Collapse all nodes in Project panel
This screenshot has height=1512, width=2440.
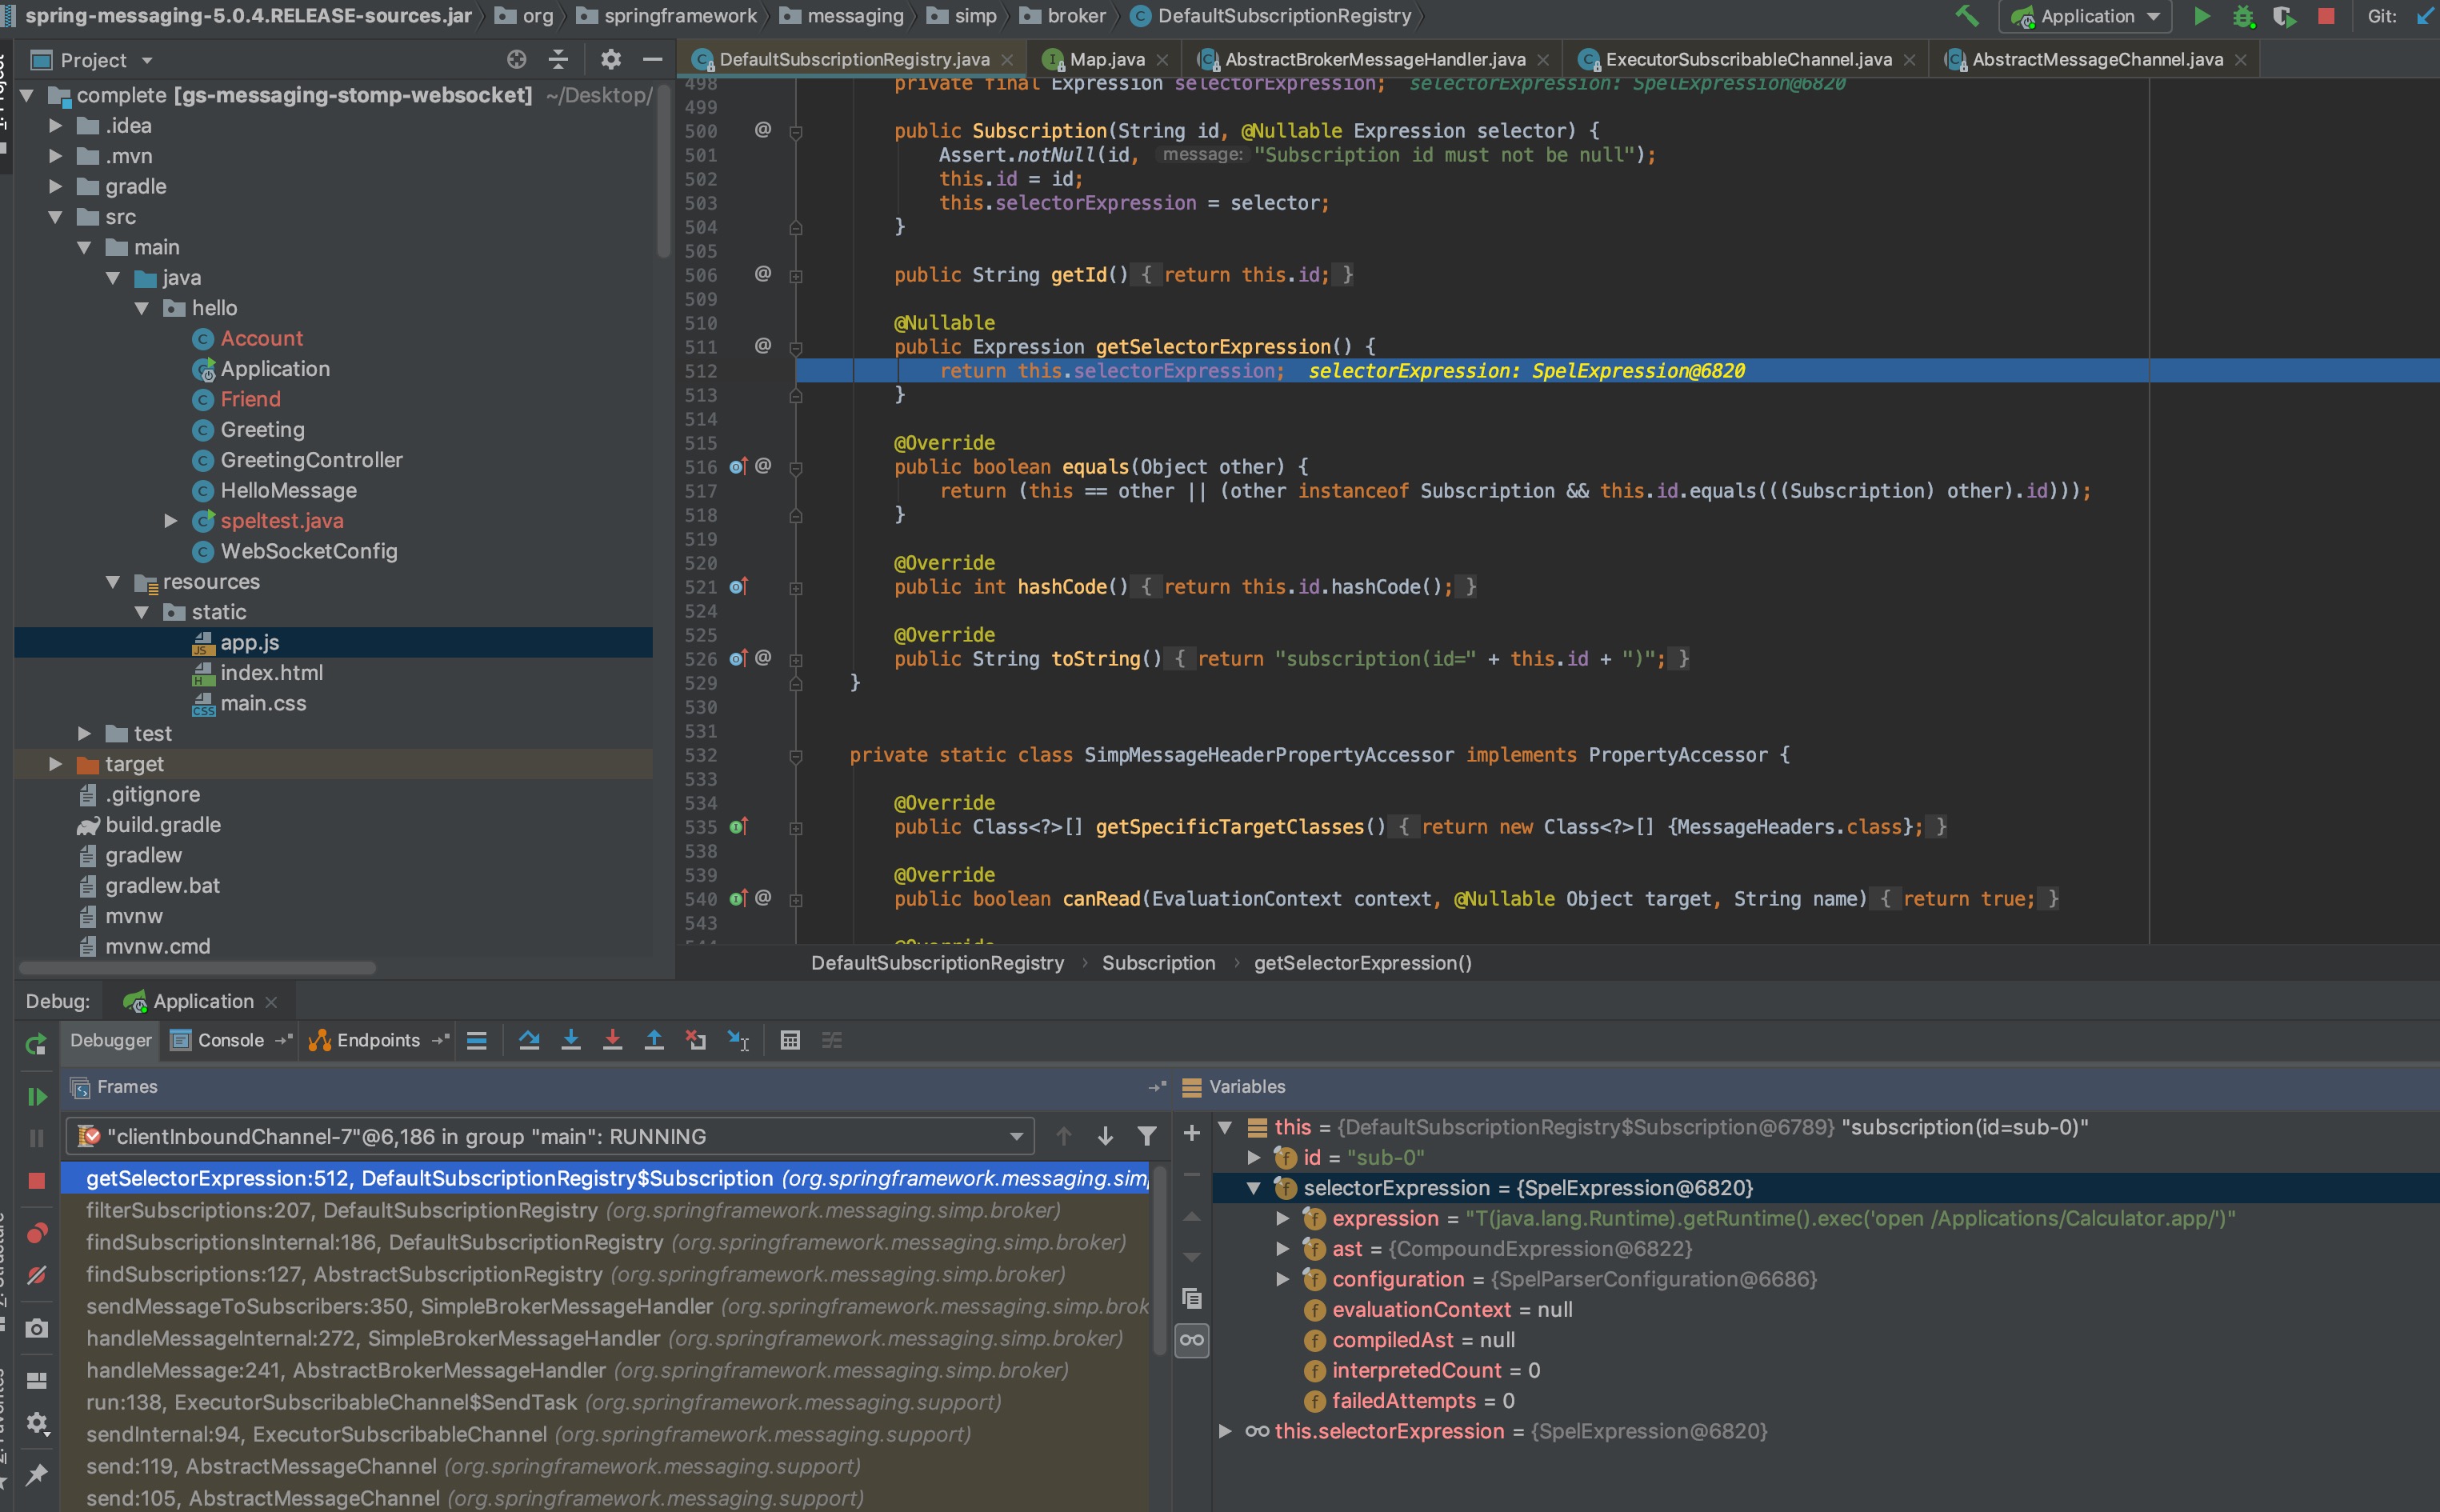(559, 59)
